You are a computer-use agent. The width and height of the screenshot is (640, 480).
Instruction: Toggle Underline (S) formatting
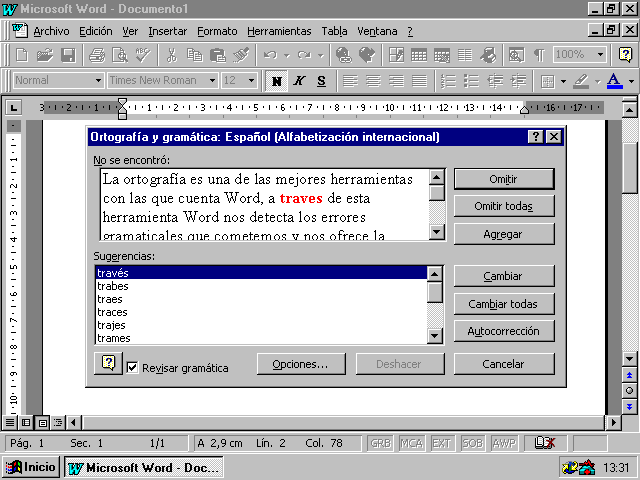[322, 81]
